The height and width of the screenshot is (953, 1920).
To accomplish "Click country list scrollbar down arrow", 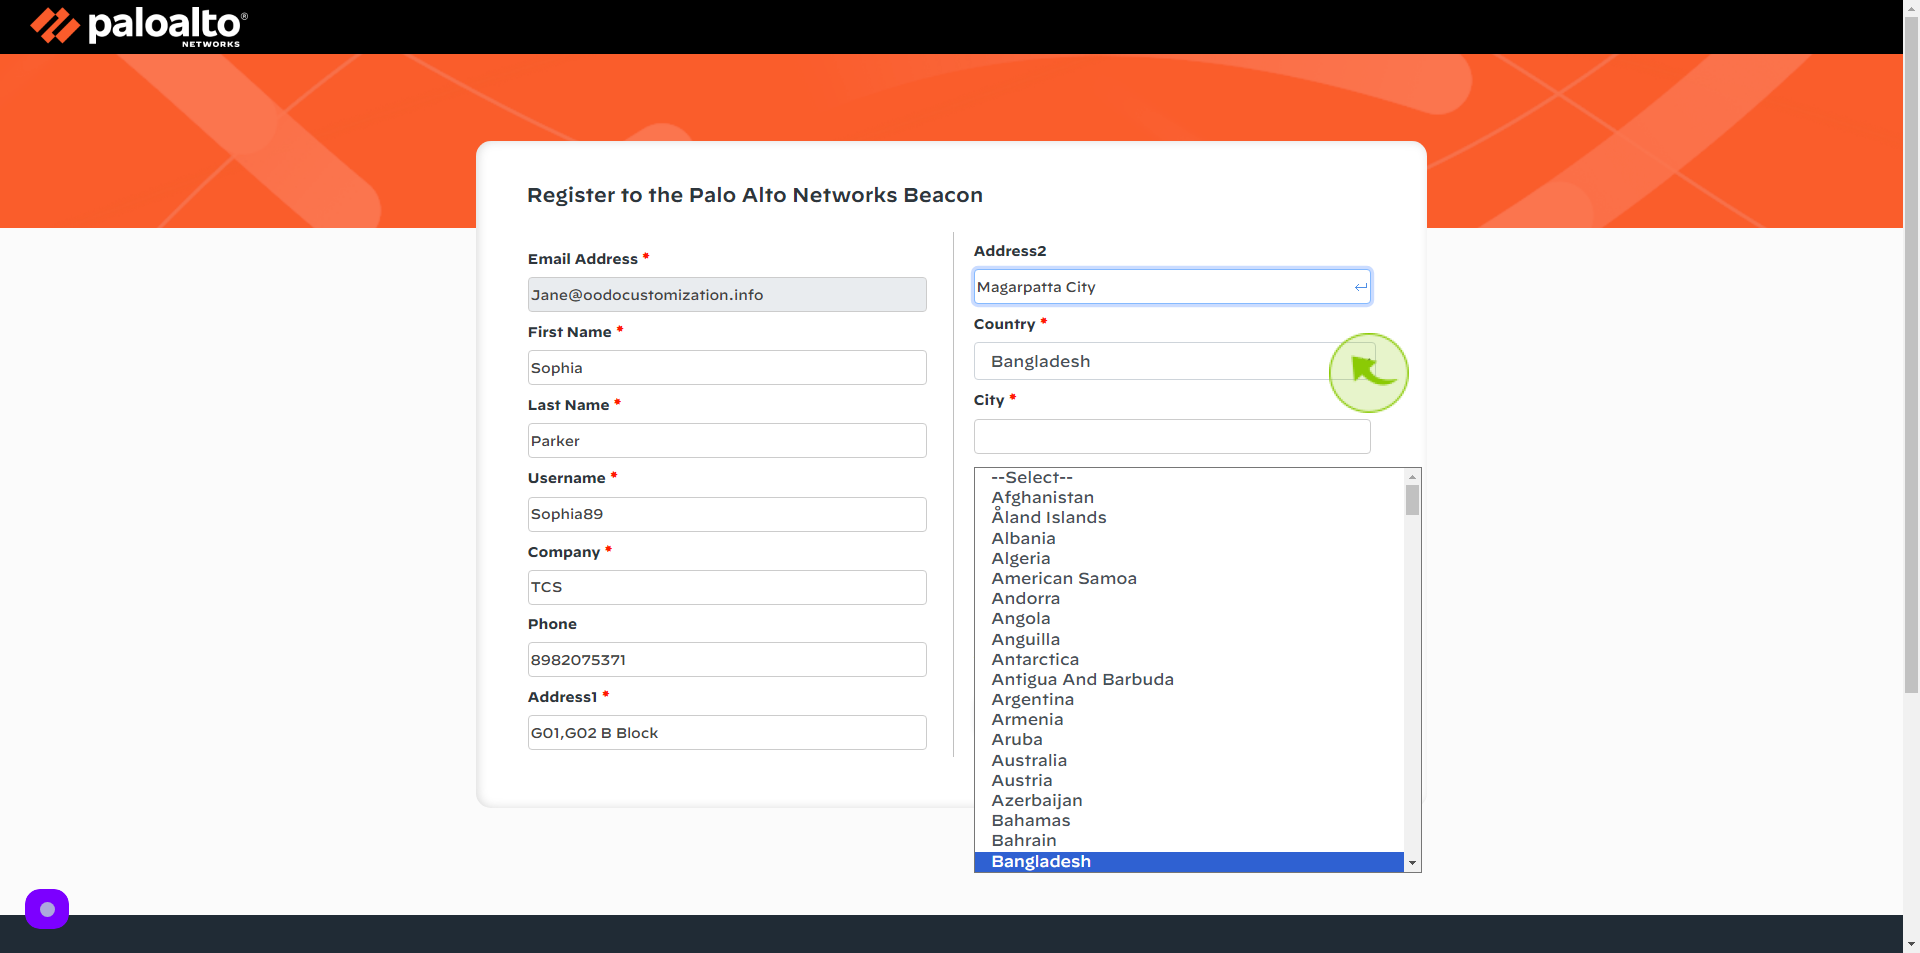I will (1412, 863).
